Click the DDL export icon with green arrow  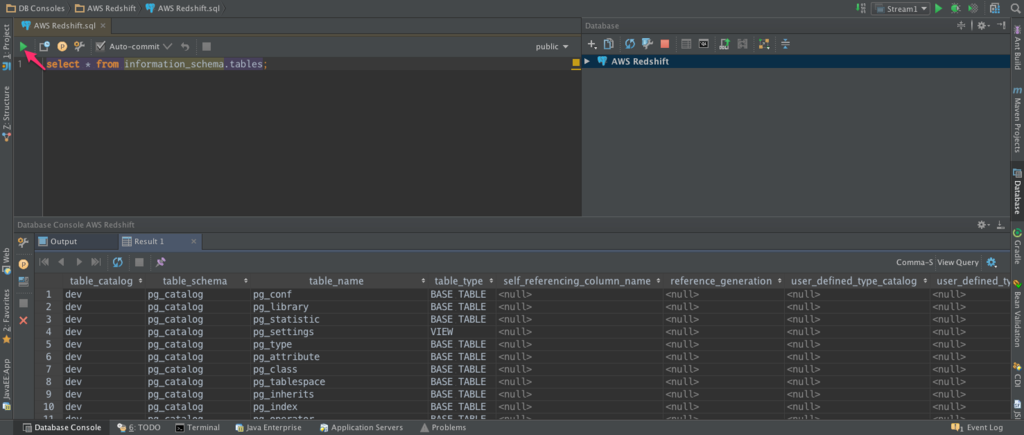tap(724, 44)
